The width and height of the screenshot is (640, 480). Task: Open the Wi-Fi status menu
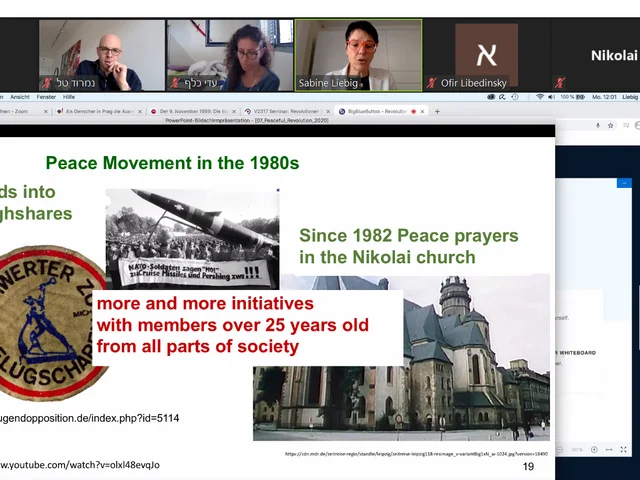pos(540,97)
